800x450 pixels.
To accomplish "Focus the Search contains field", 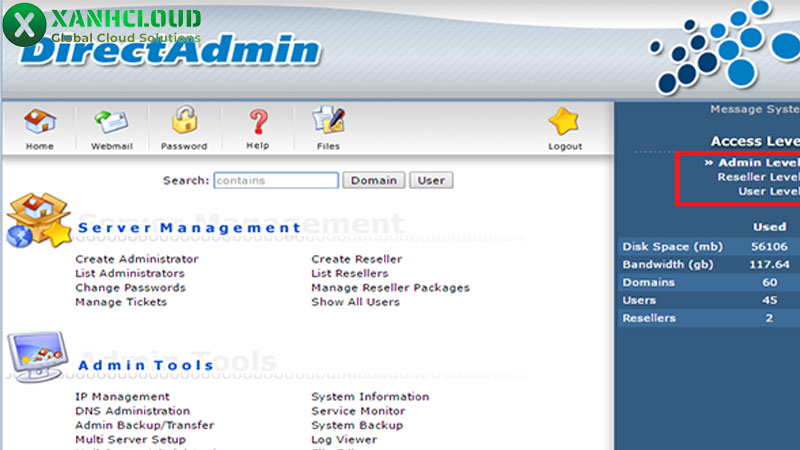I will [x=276, y=180].
